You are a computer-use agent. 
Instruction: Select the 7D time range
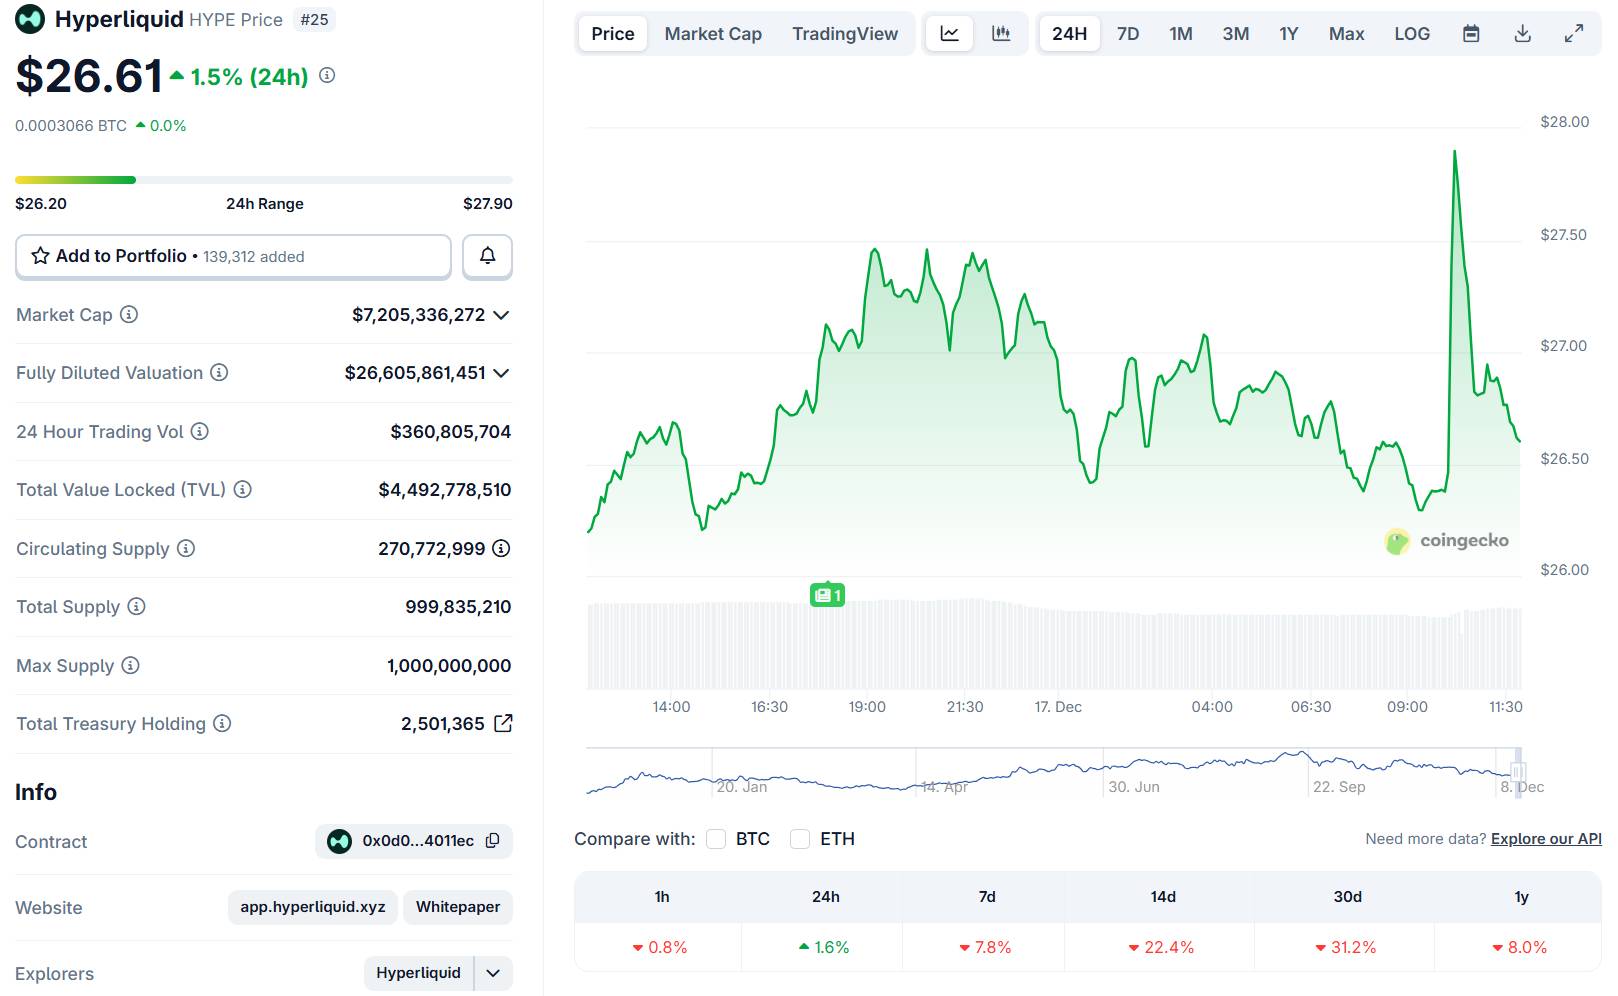[1127, 34]
